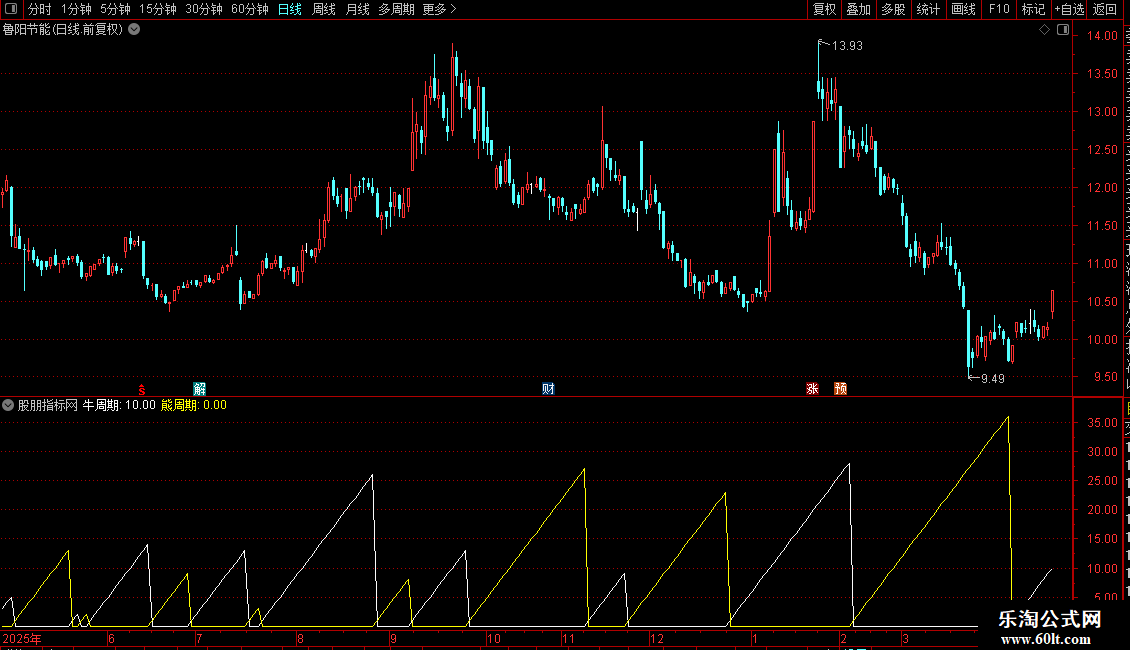Click the 鲁阳节能(日线,前复权) title

pyautogui.click(x=63, y=30)
